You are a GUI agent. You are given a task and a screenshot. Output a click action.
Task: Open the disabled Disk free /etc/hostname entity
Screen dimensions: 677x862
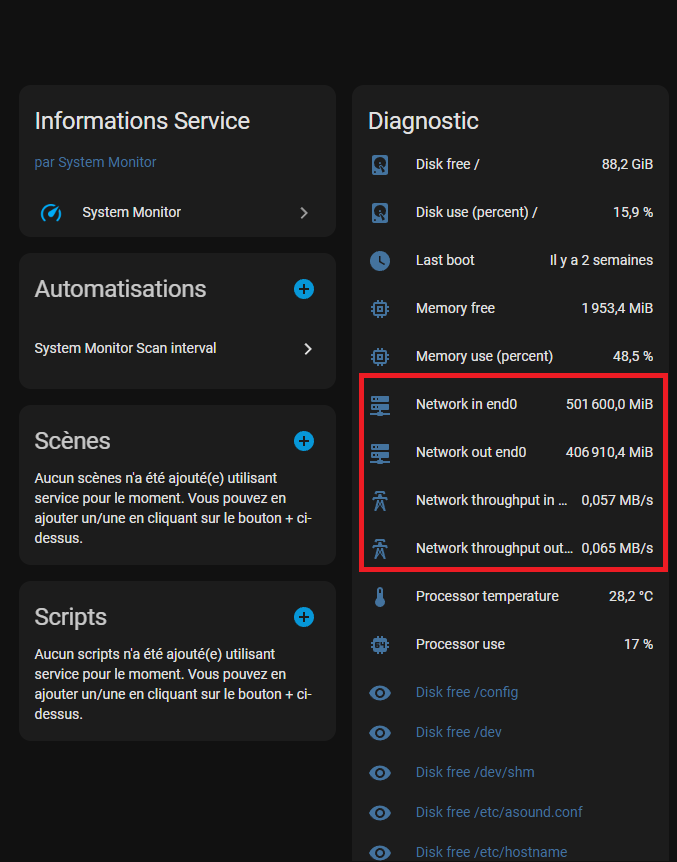[492, 852]
